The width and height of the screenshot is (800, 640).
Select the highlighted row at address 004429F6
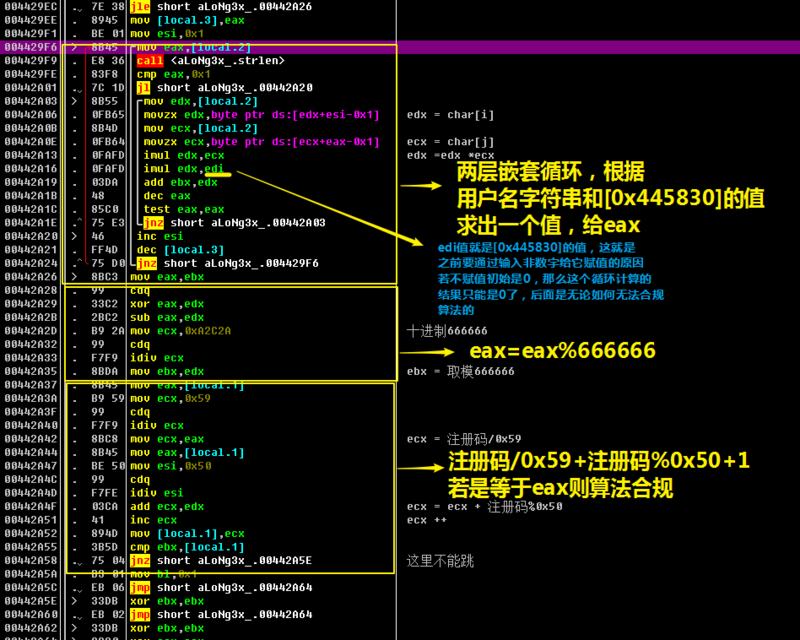(x=400, y=47)
